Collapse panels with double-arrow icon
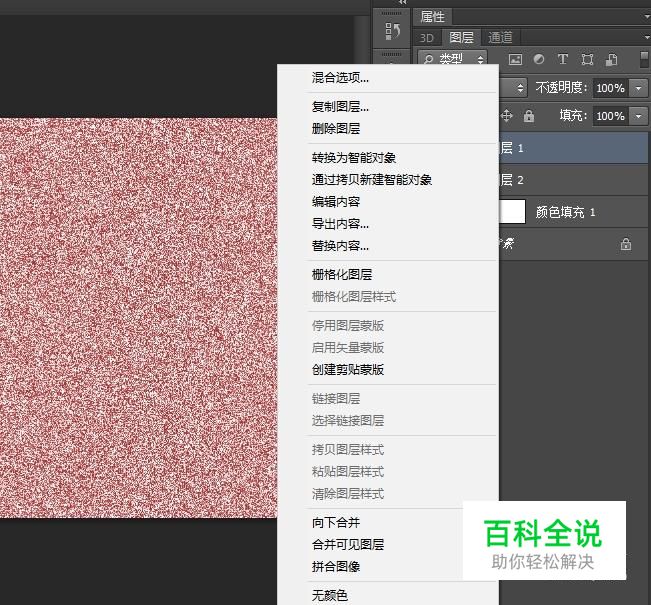This screenshot has height=605, width=651. coord(402,2)
